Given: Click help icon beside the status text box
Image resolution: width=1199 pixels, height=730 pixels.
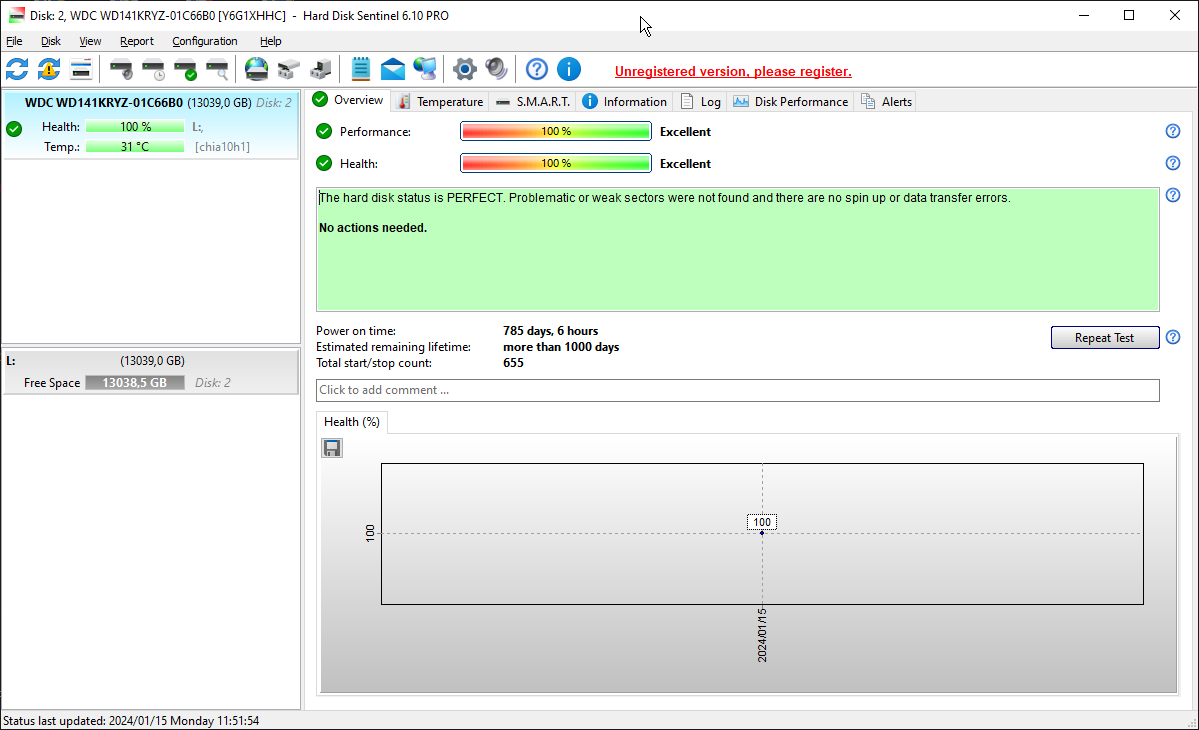Looking at the screenshot, I should coord(1172,196).
